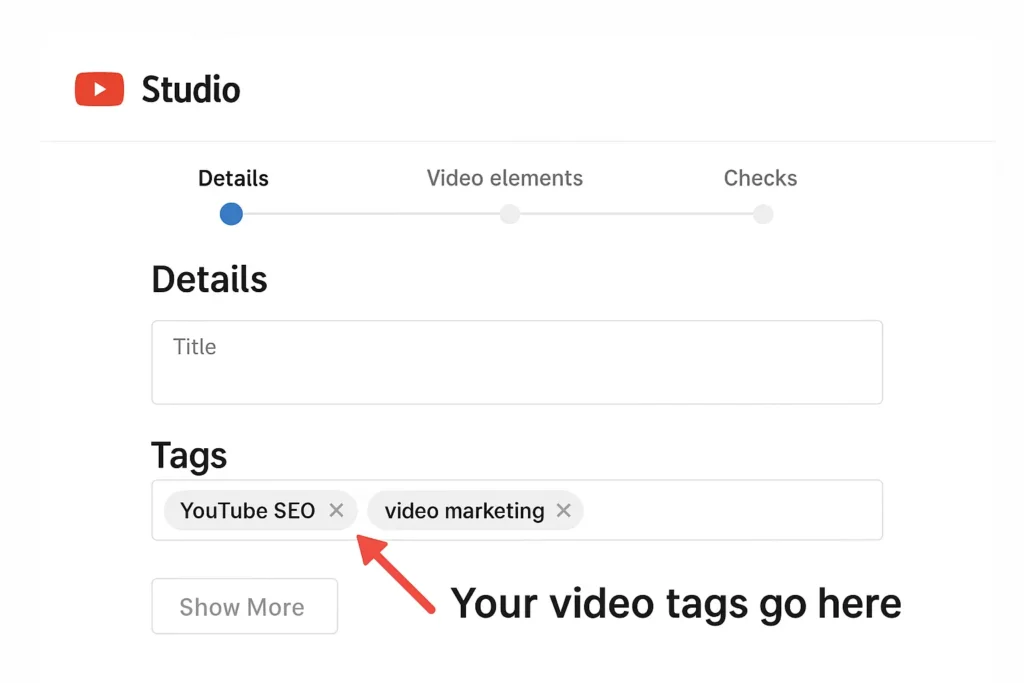Remove the video marketing tag

click(x=564, y=510)
